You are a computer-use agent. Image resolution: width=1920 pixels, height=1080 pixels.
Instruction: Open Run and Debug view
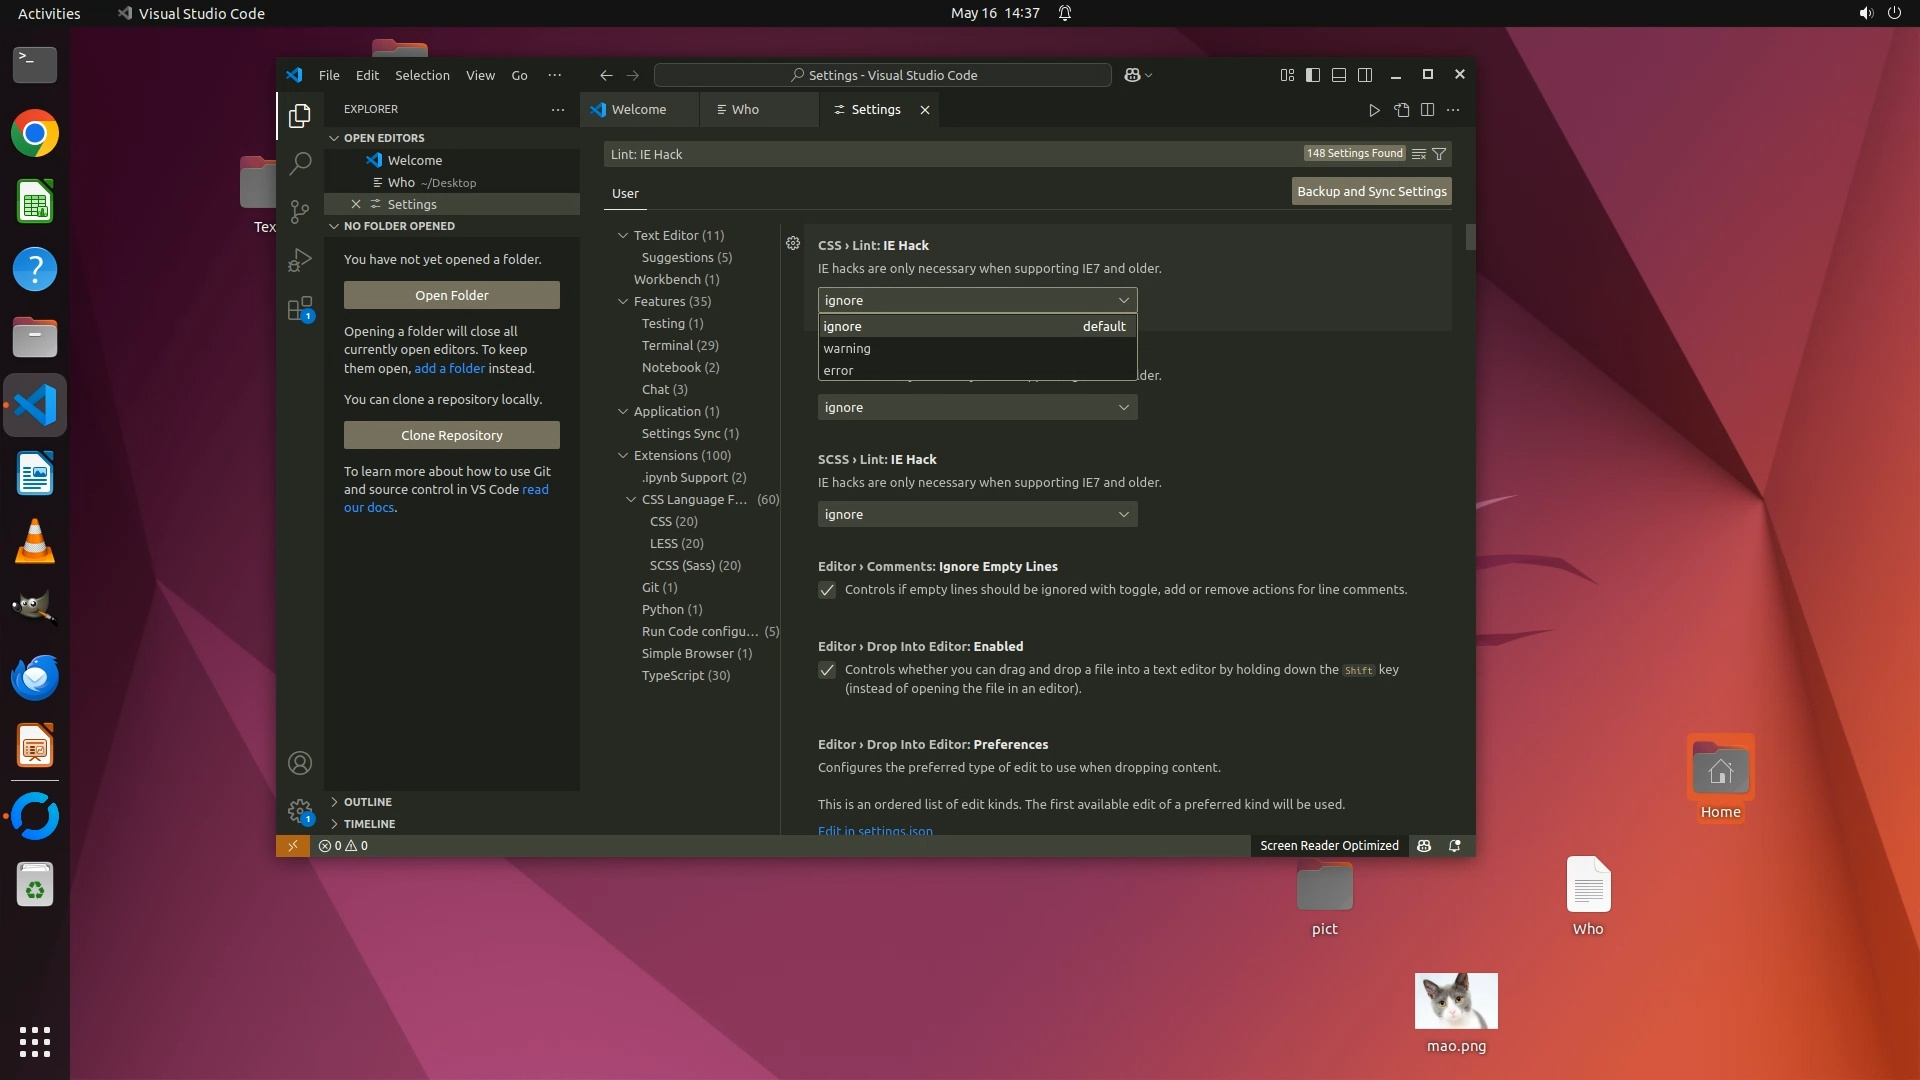tap(300, 260)
